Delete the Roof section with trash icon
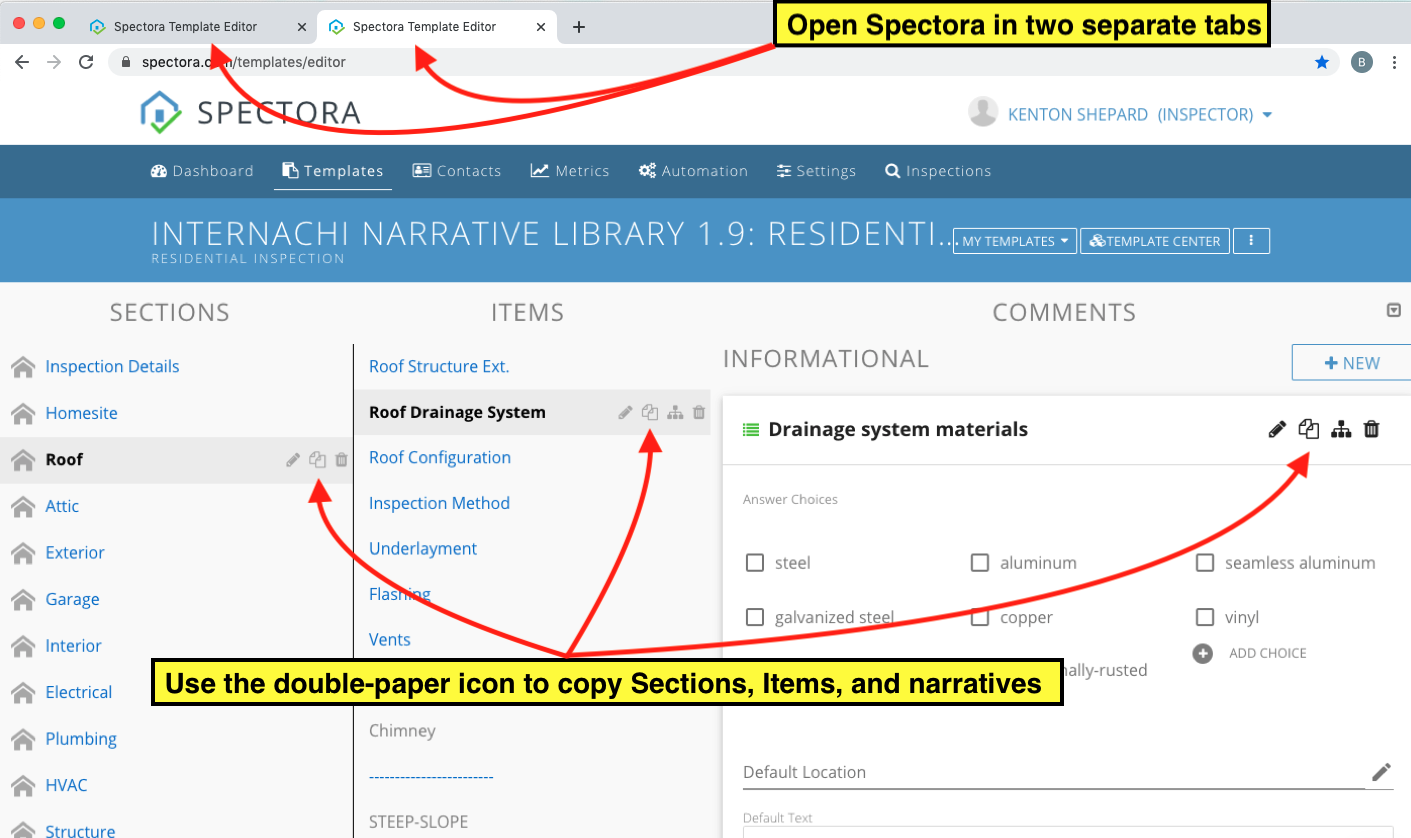The image size is (1411, 838). point(341,460)
